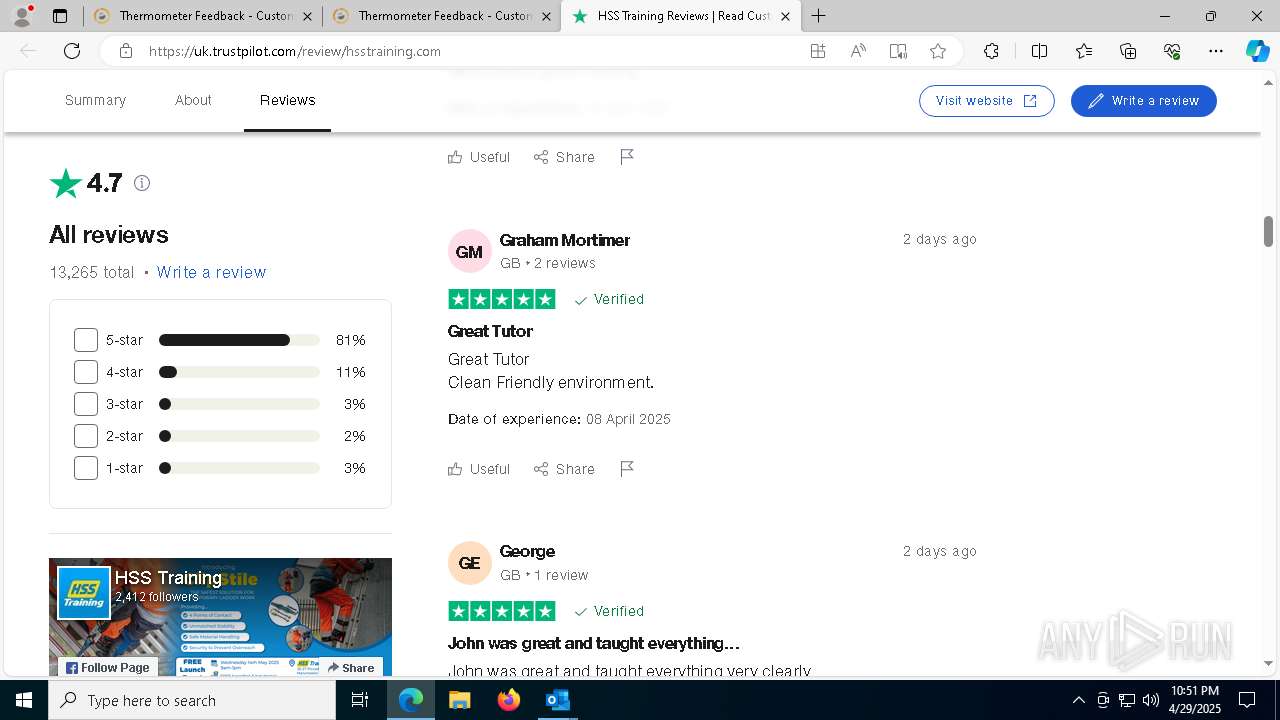Click the TrustScore info icon next to 4.7

click(142, 183)
